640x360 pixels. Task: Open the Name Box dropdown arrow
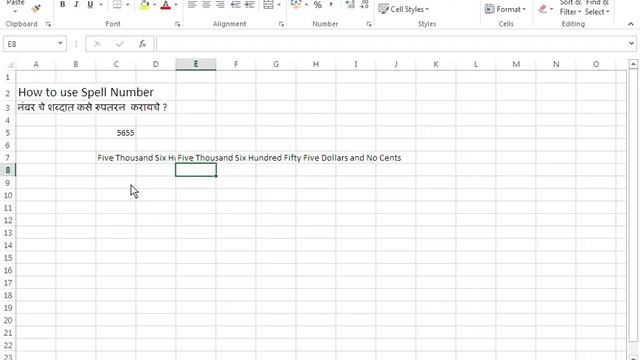point(60,44)
